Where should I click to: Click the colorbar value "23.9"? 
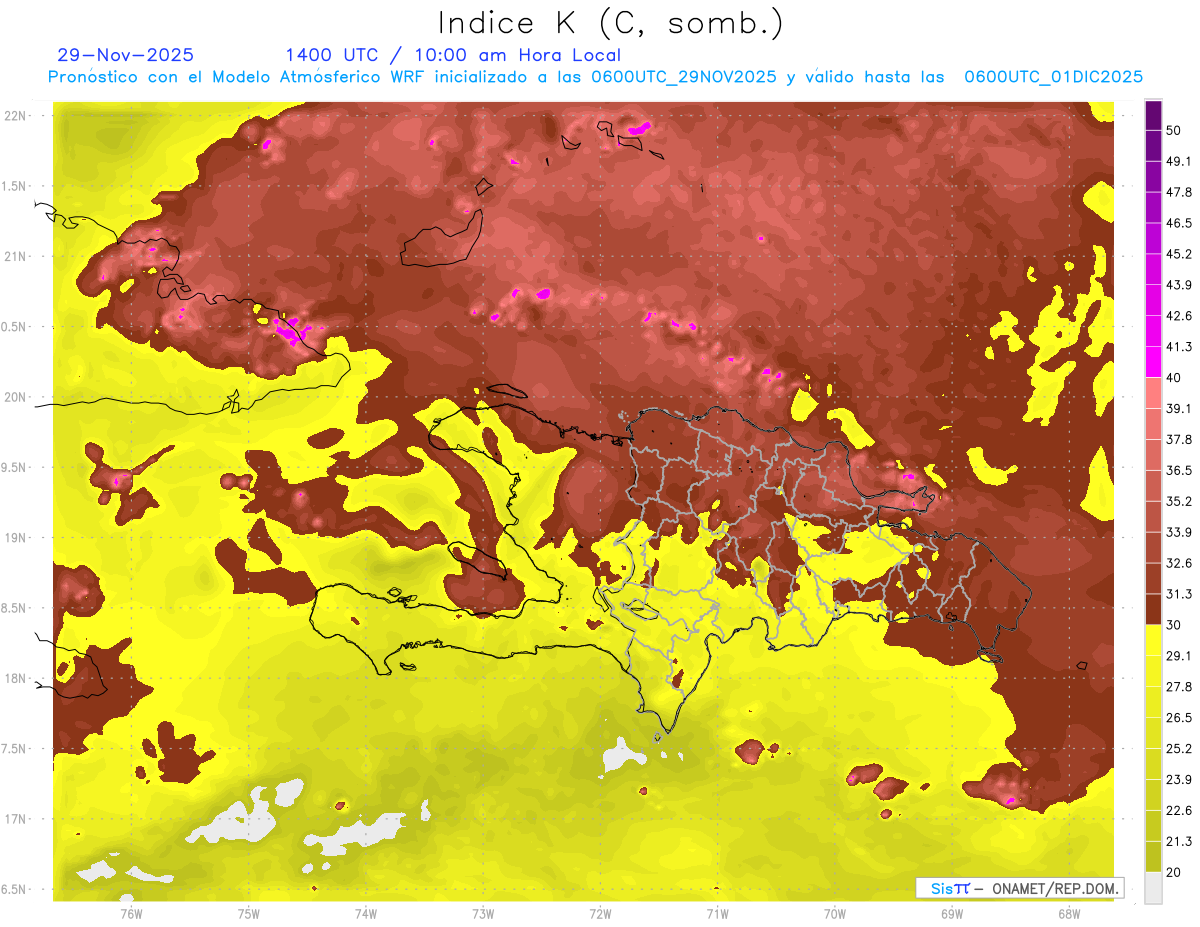[x=1179, y=780]
